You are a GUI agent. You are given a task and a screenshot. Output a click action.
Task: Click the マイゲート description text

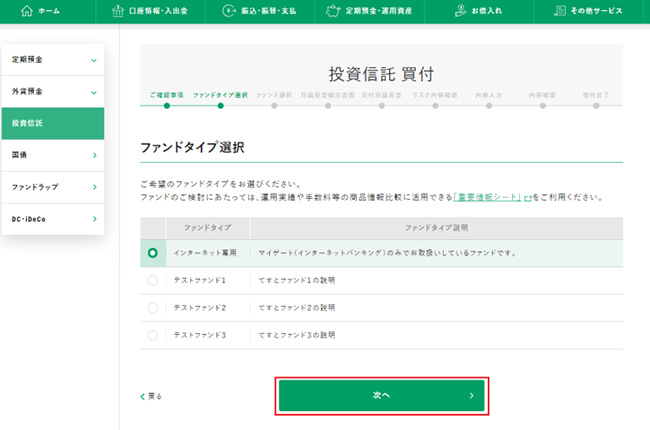point(387,253)
